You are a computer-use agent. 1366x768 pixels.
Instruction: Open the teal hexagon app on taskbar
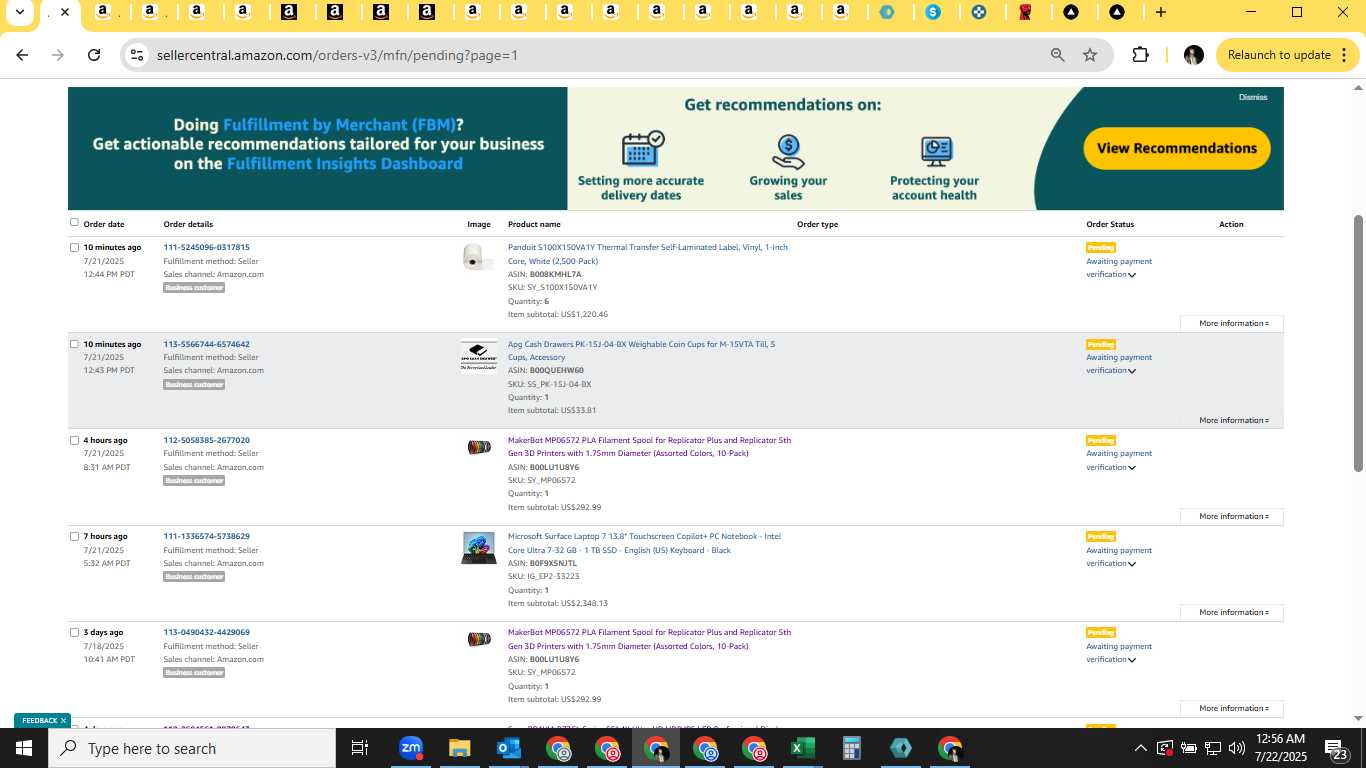(x=900, y=748)
